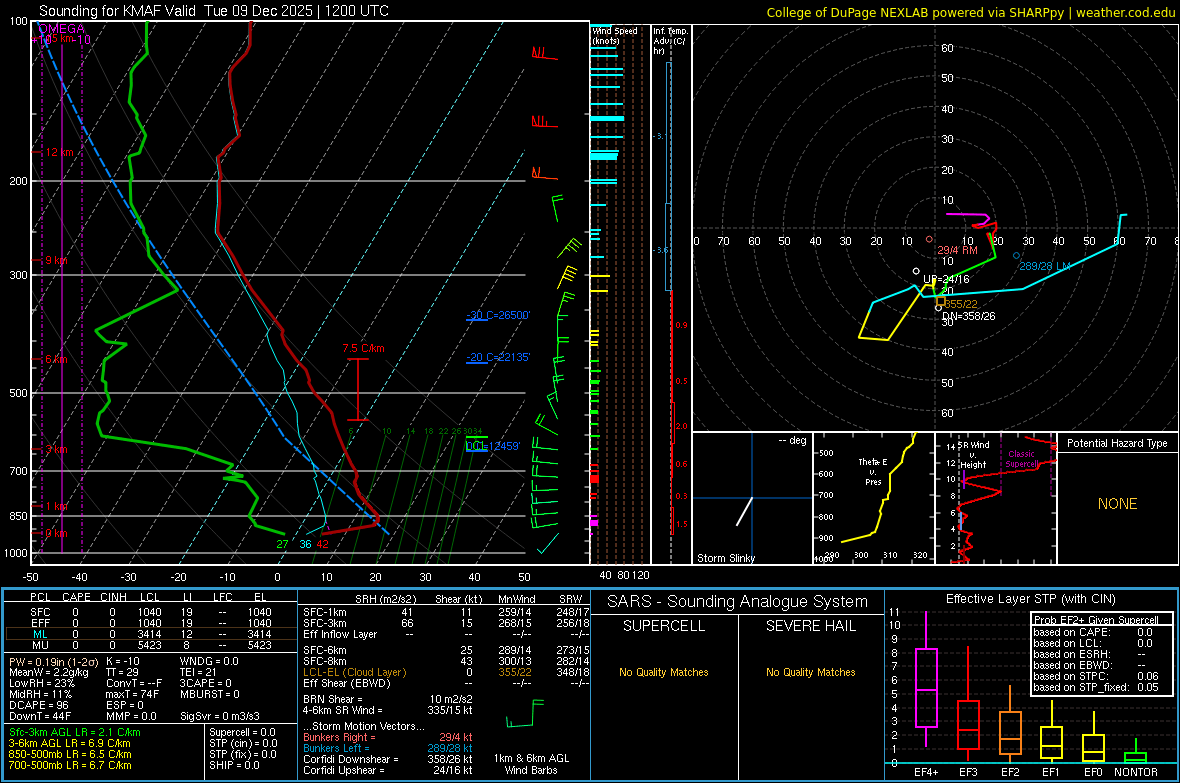Click the NONE hazard type text
Viewport: 1180px width, 783px height.
pyautogui.click(x=1117, y=504)
